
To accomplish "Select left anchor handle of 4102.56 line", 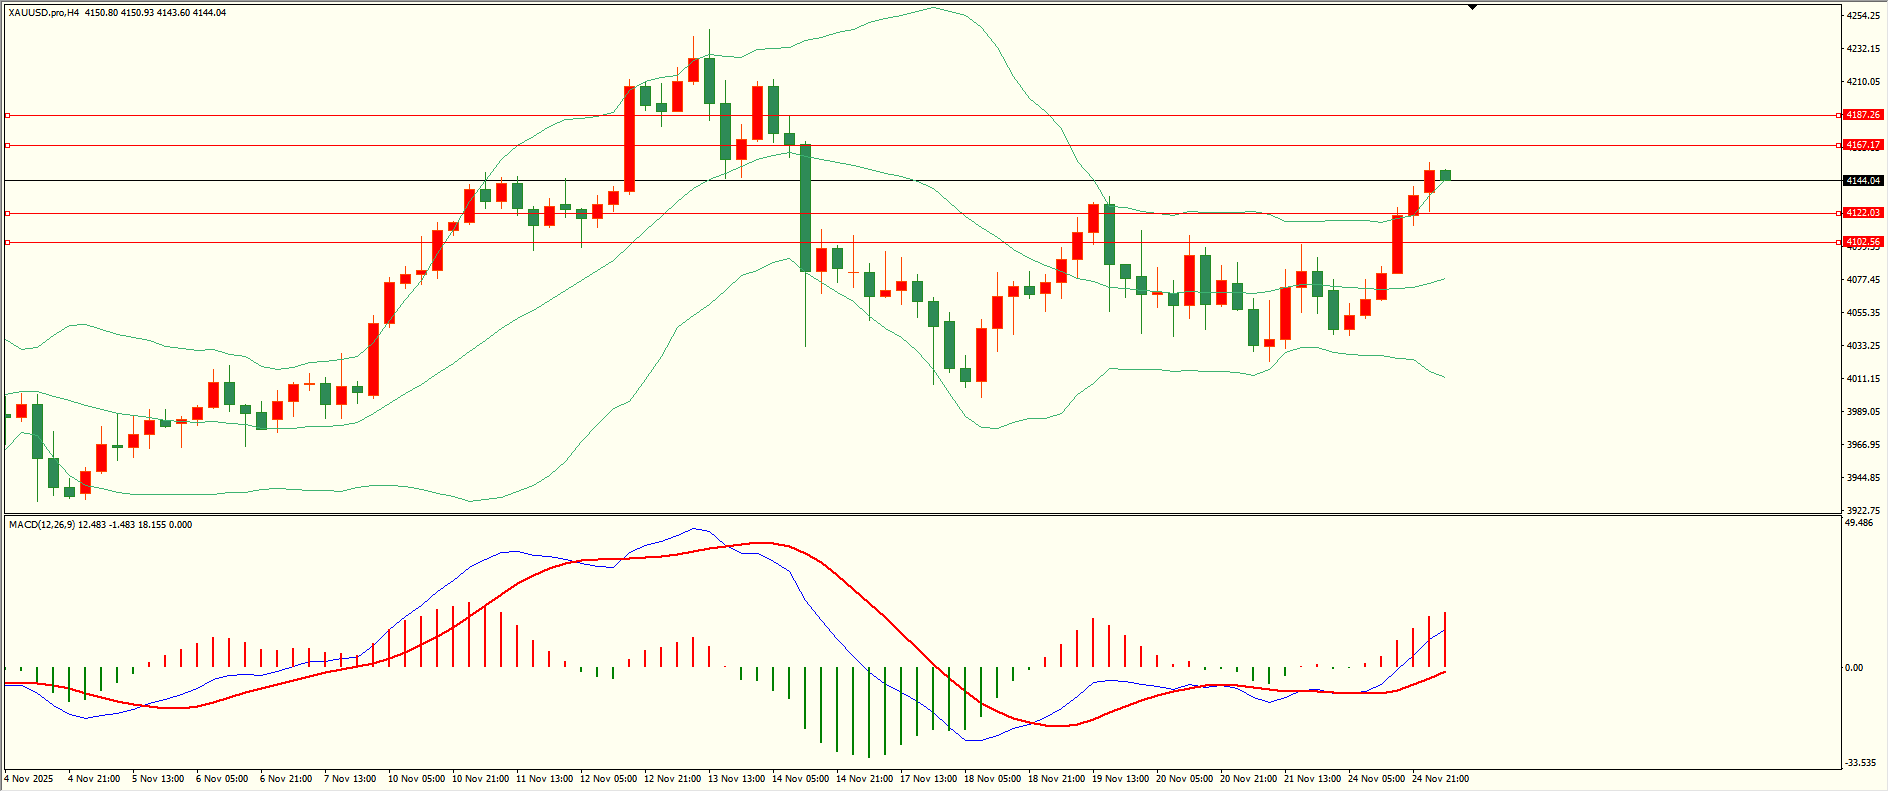I will click(8, 242).
